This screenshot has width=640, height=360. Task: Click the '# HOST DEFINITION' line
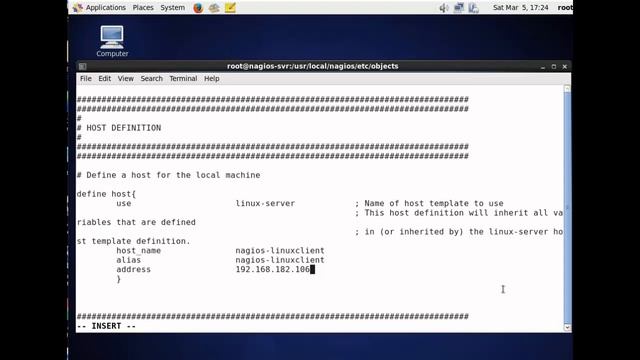[119, 128]
